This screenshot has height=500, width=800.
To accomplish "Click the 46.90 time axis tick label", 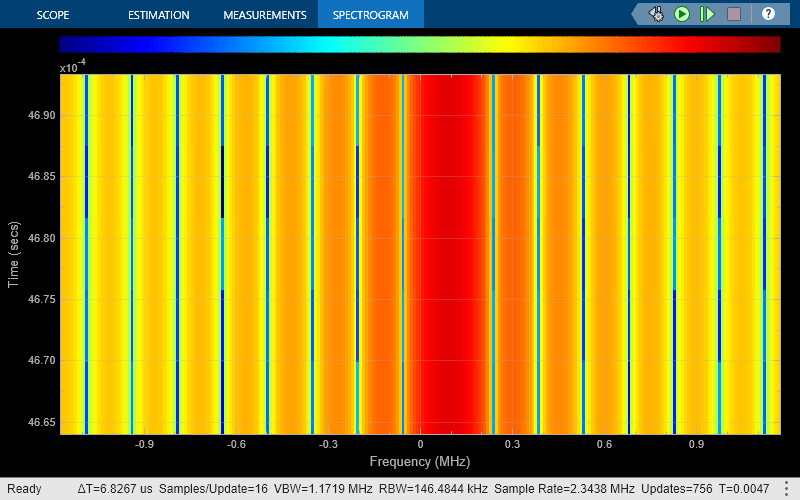I will pyautogui.click(x=42, y=115).
